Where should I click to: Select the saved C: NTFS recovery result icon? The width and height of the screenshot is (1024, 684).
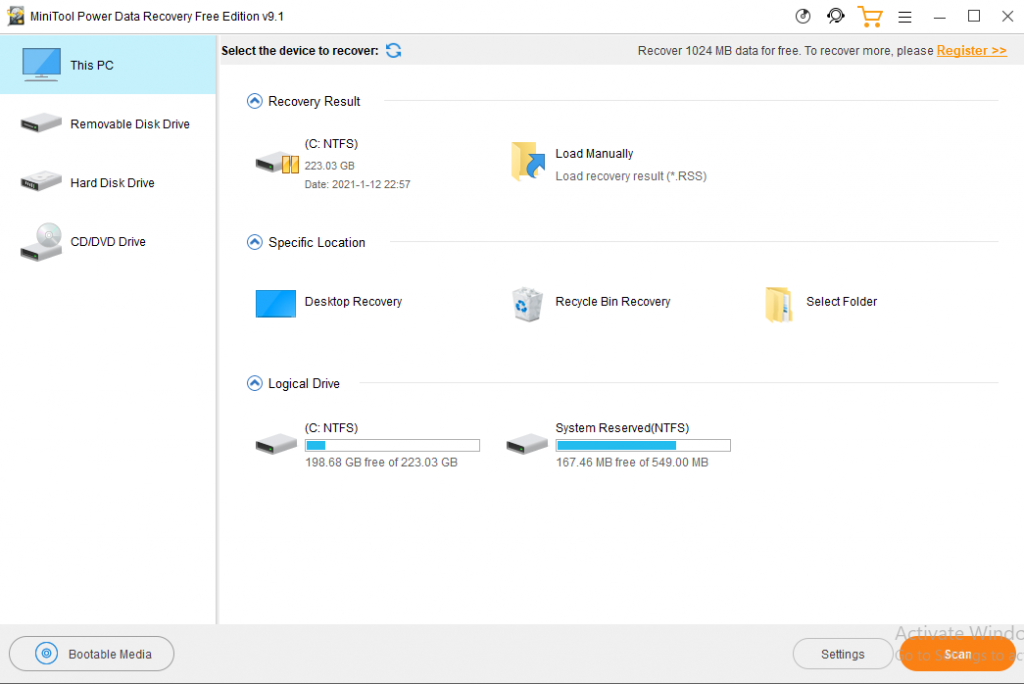[277, 163]
